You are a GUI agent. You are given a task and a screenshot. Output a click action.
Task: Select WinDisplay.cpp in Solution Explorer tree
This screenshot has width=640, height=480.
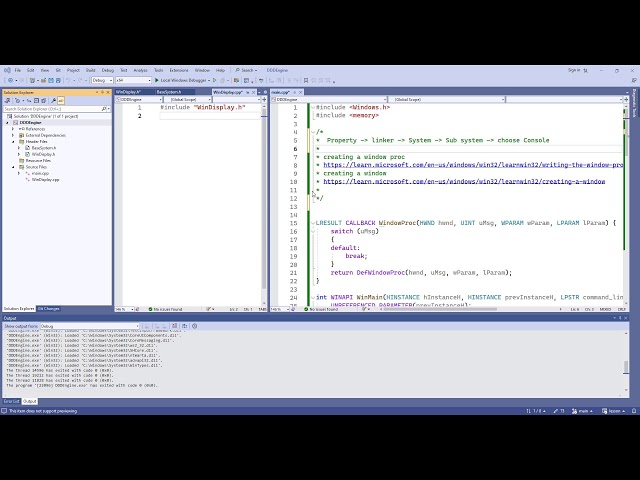point(45,180)
